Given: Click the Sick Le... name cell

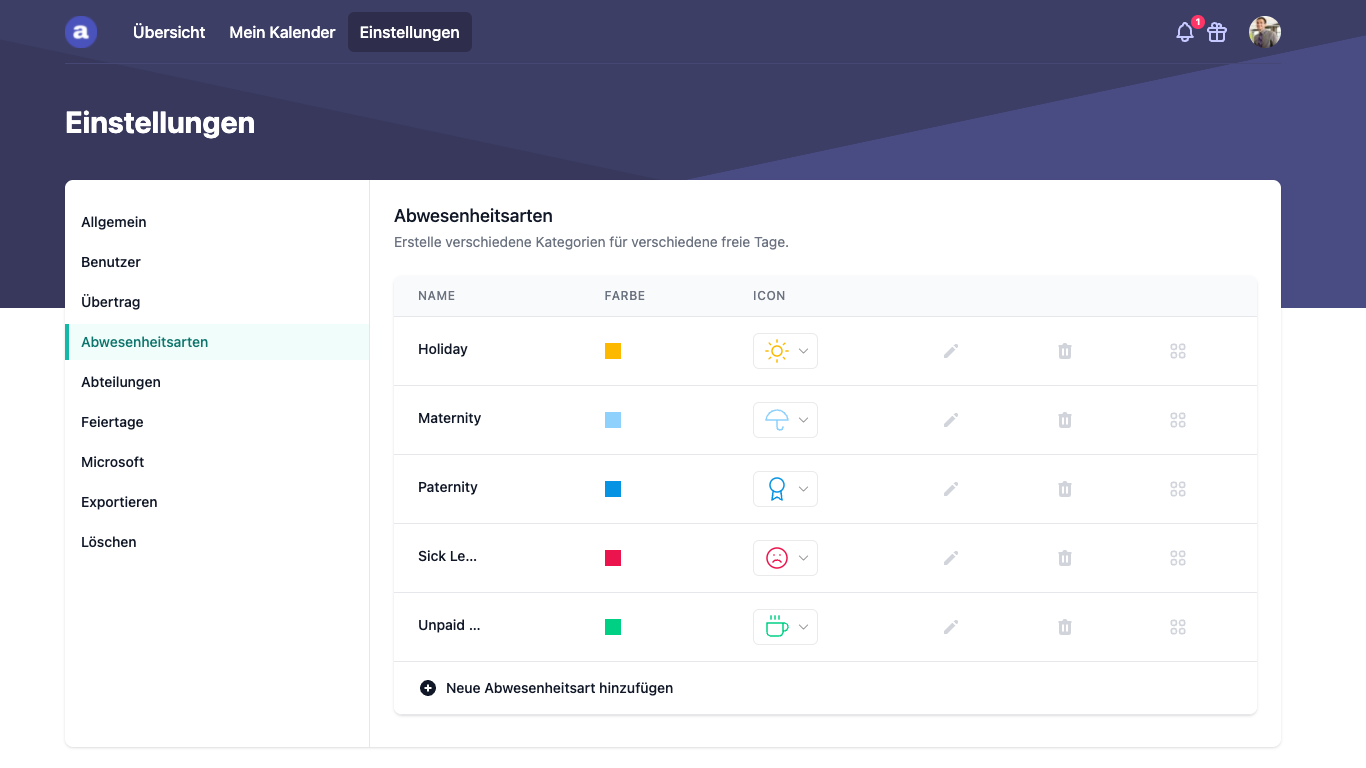Looking at the screenshot, I should (x=448, y=556).
